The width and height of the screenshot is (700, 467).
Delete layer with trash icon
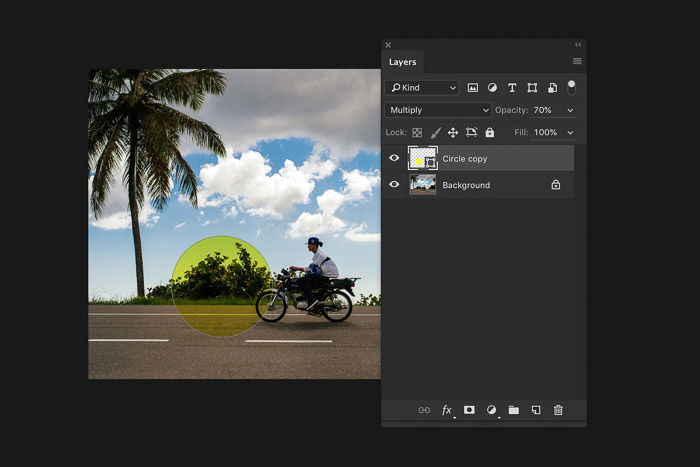tap(558, 410)
